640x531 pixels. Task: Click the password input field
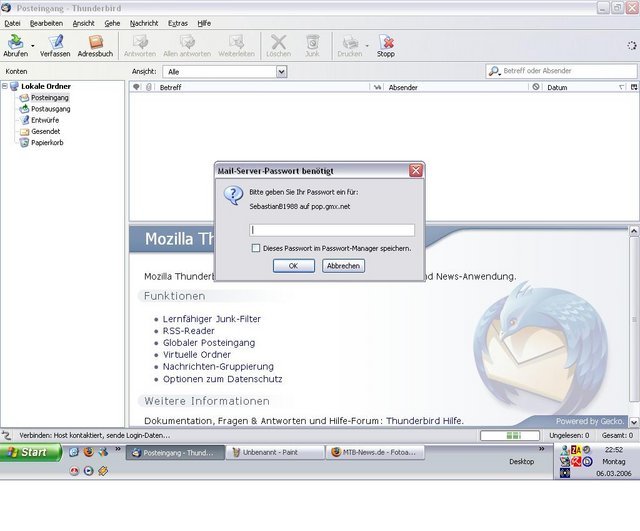[332, 230]
